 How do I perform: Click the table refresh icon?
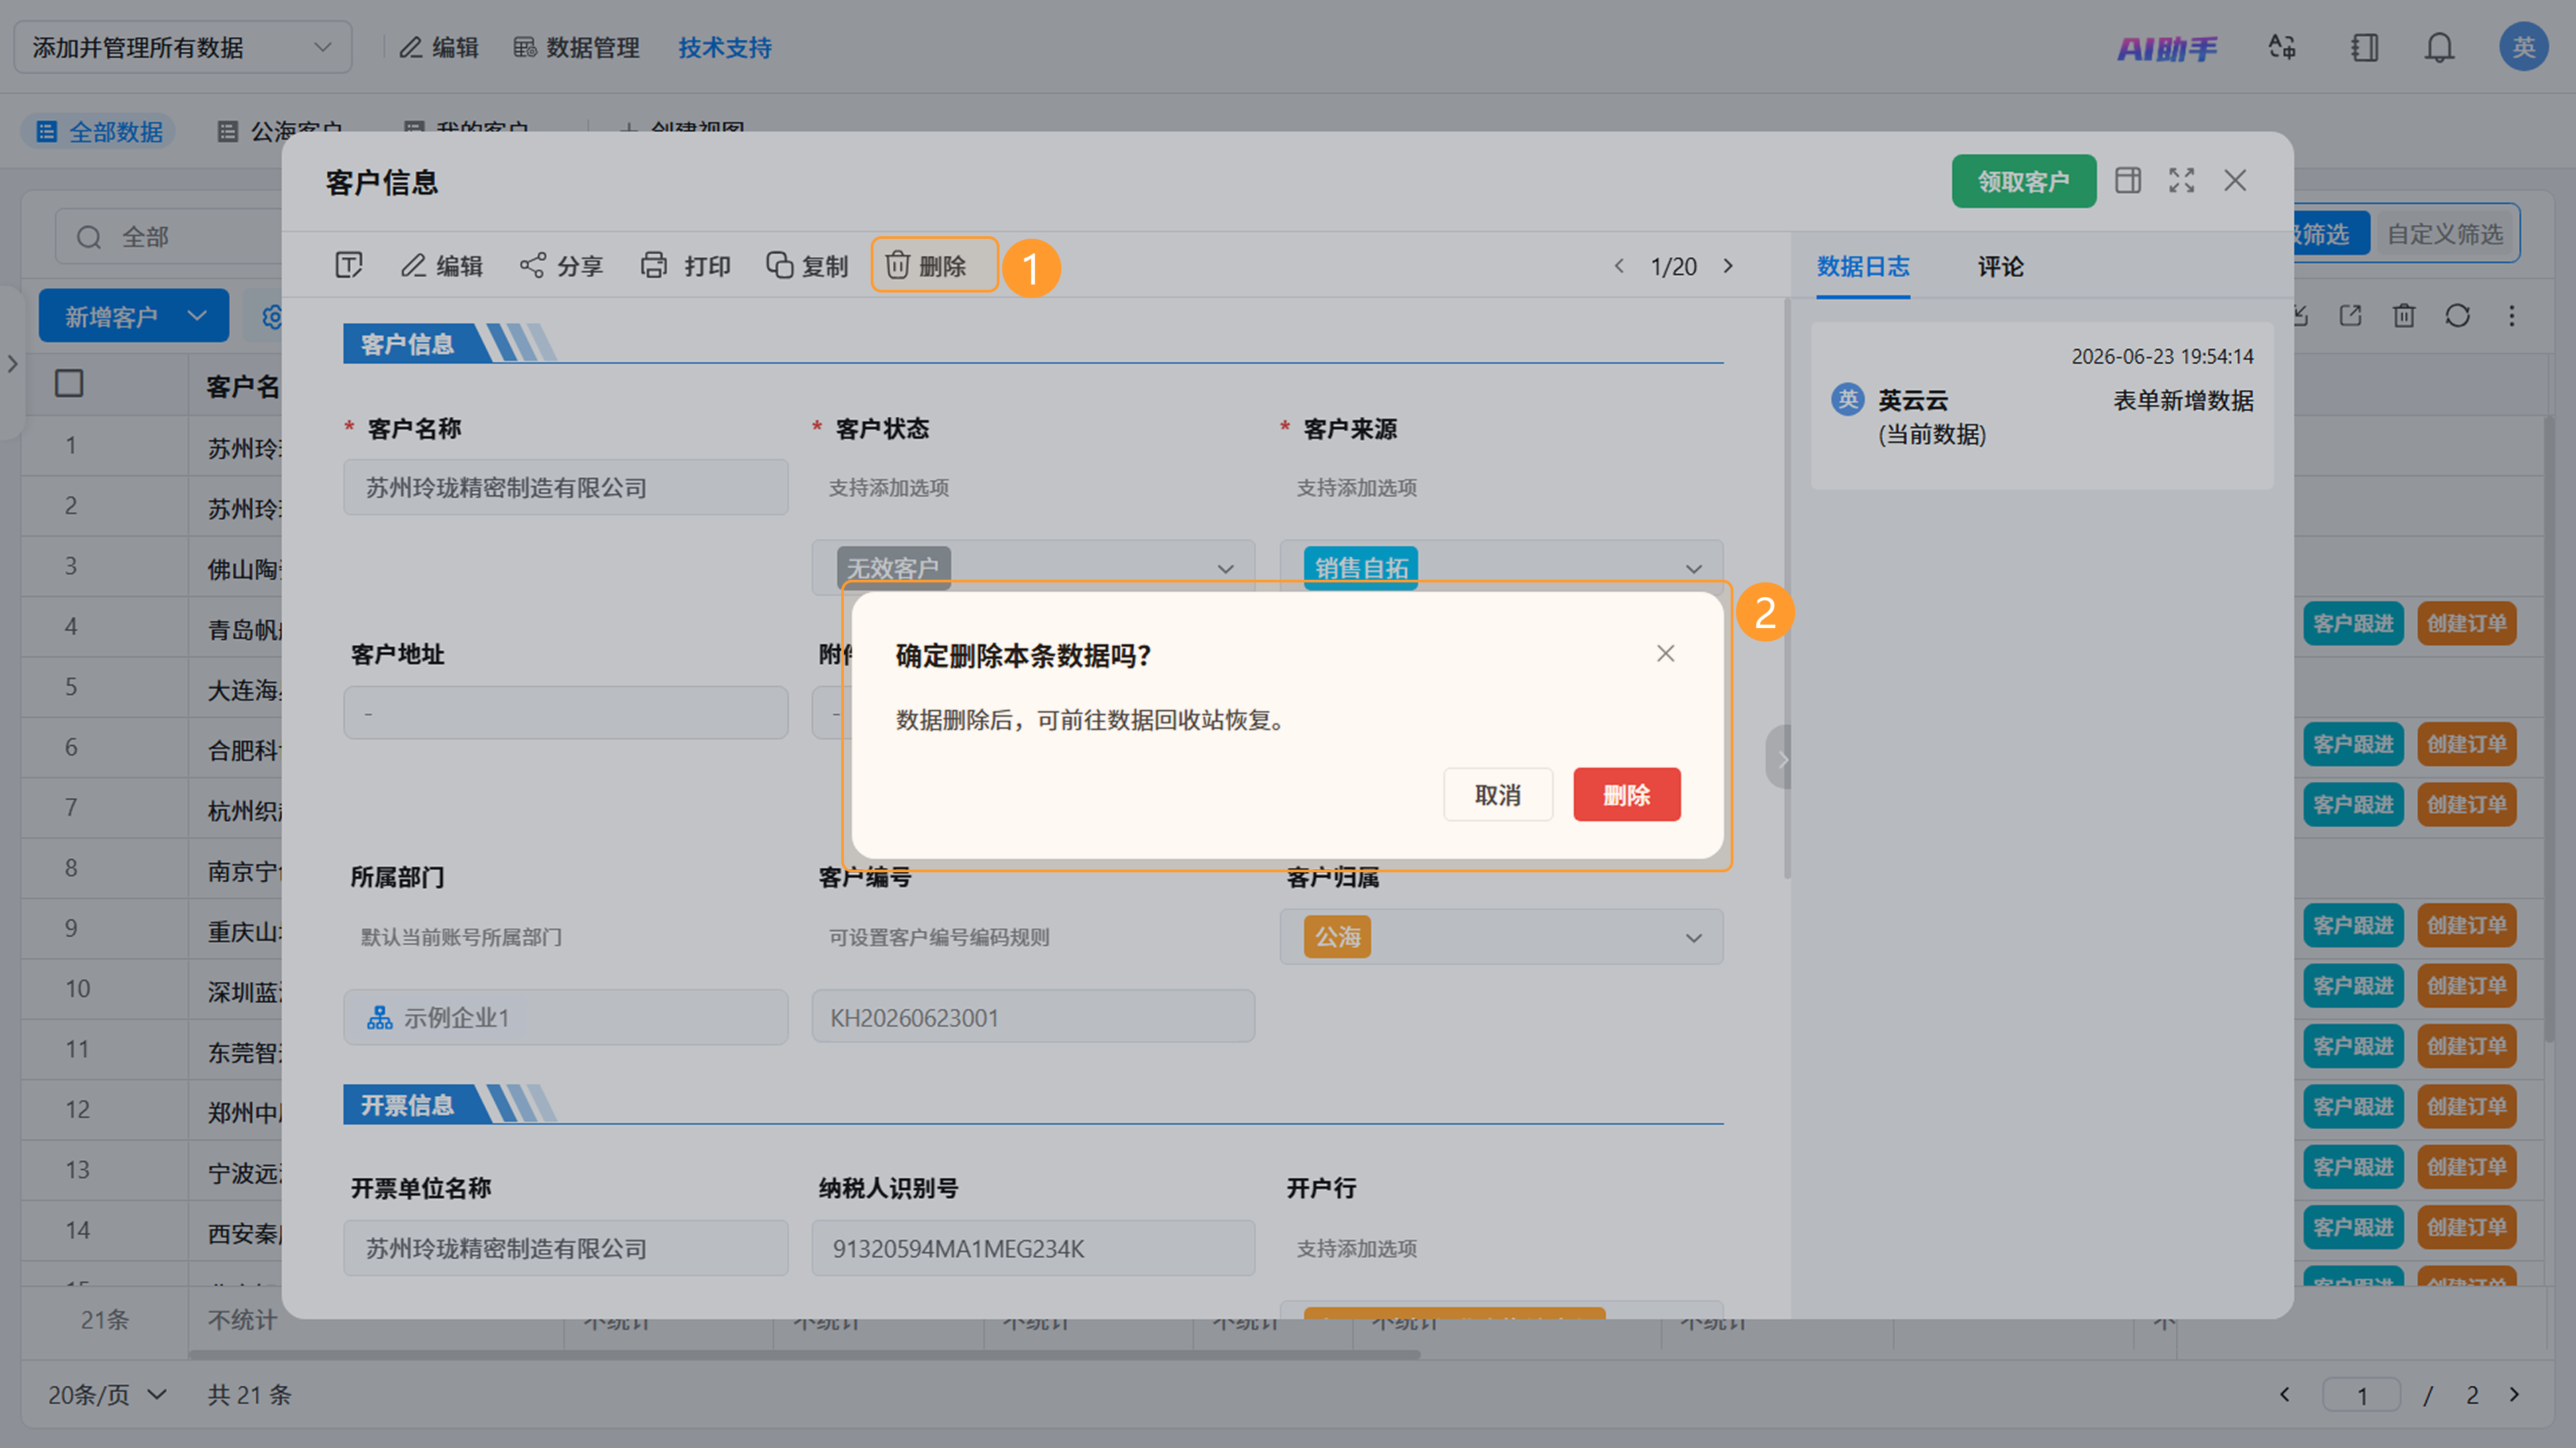coord(2458,316)
